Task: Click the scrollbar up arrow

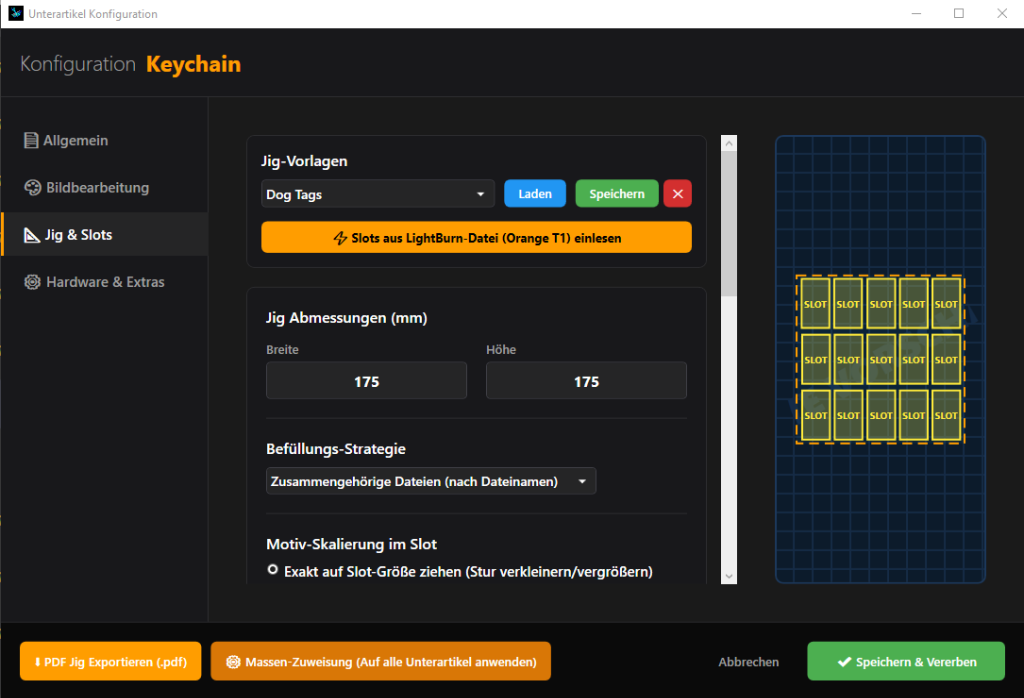Action: coord(729,143)
